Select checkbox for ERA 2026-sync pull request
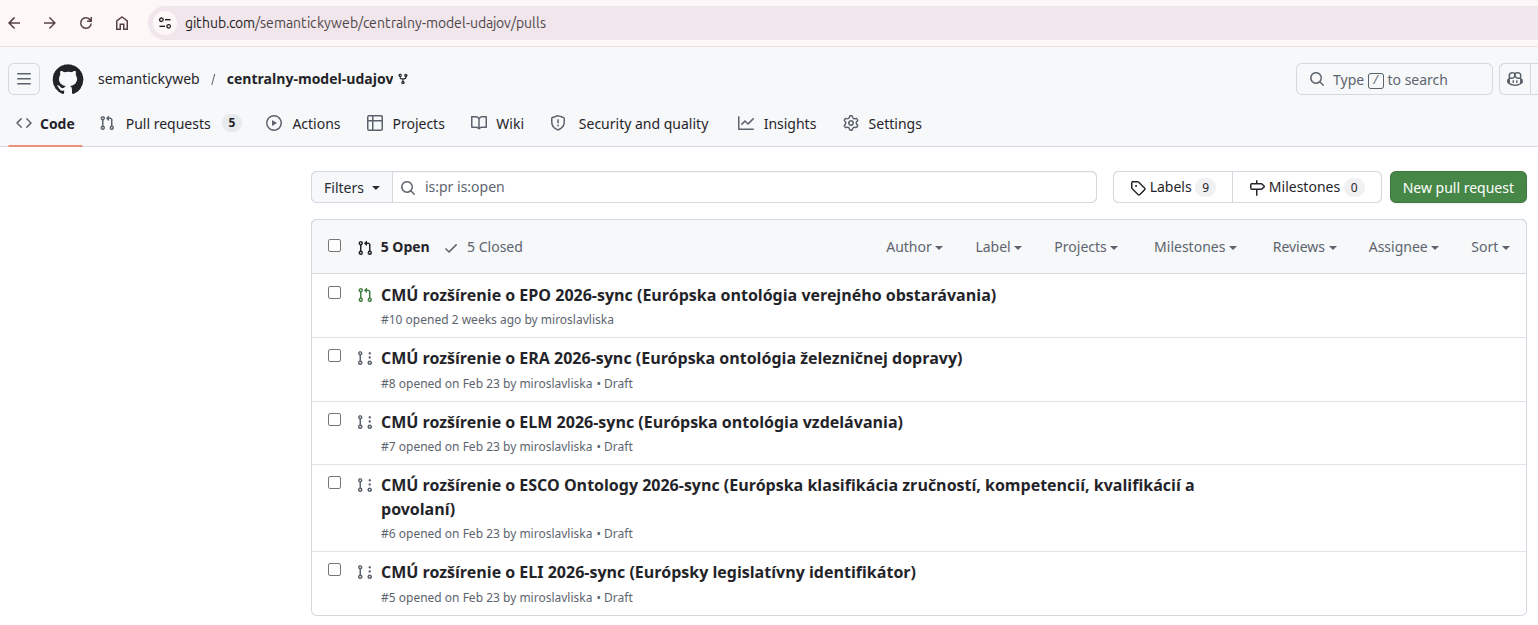 coord(335,356)
